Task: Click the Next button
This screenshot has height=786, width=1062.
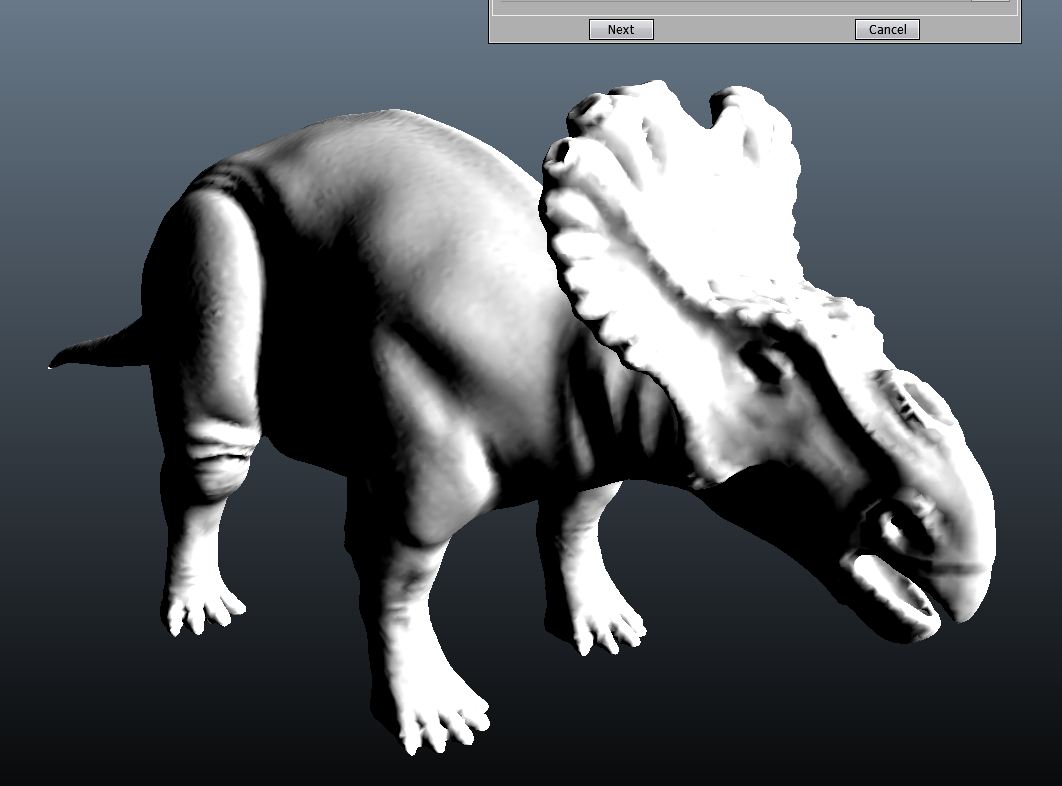Action: [x=621, y=29]
